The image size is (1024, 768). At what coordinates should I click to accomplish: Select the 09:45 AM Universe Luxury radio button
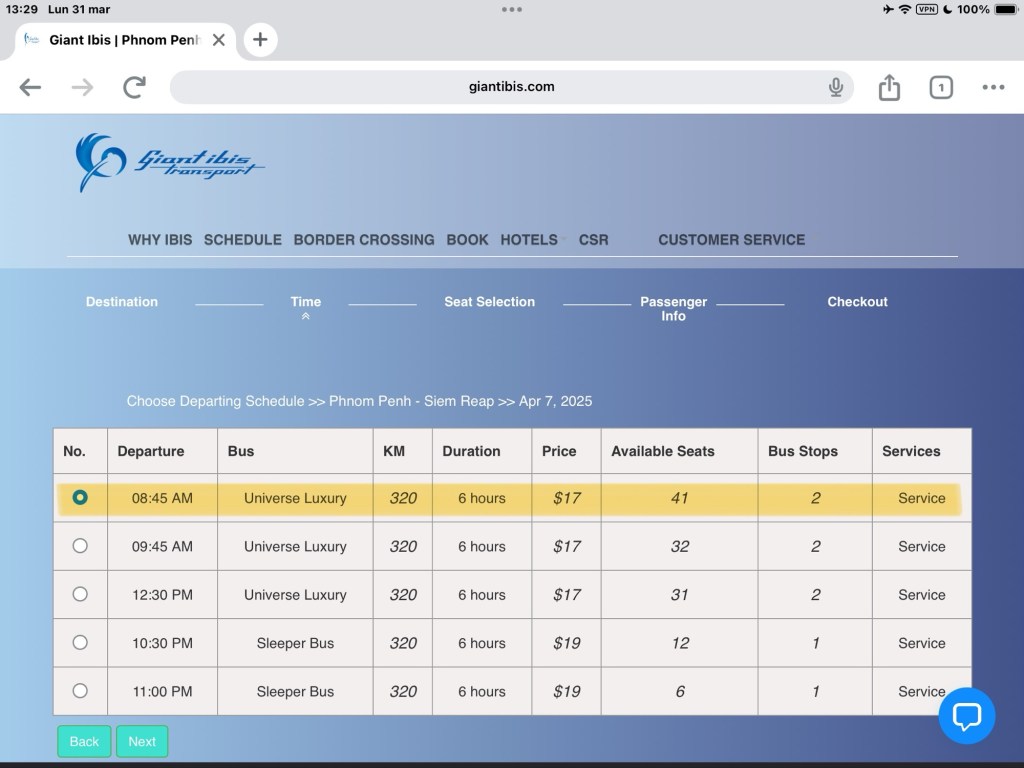[x=80, y=546]
